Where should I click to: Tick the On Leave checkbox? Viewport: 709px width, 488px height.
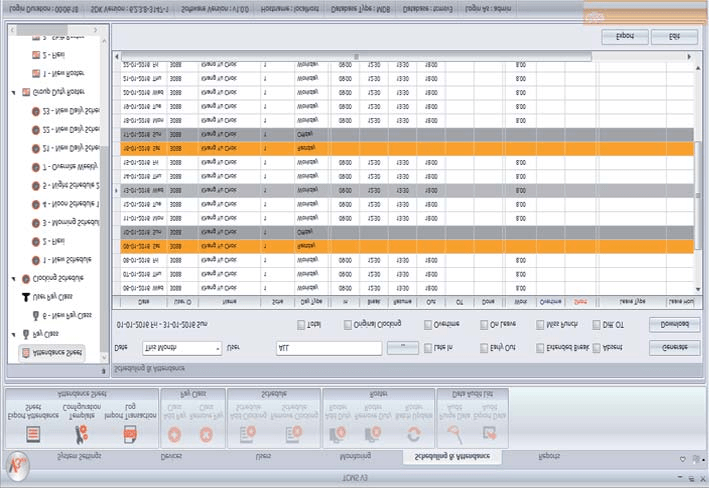point(484,324)
